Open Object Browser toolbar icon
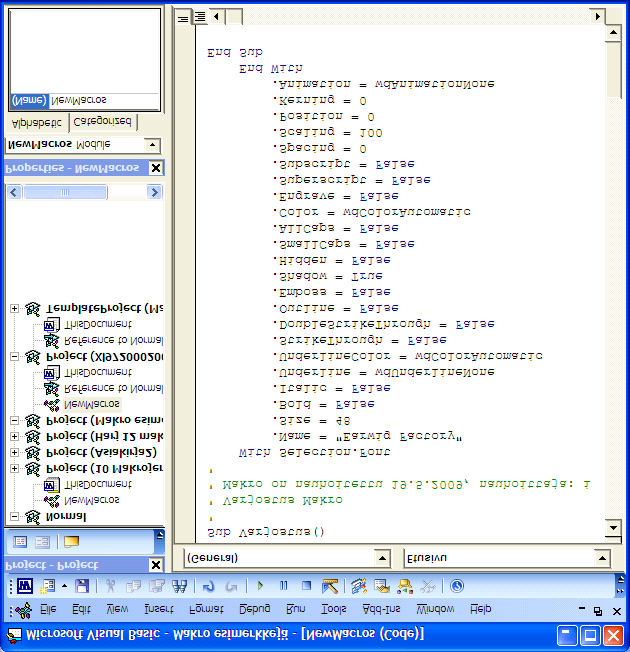The height and width of the screenshot is (652, 630). point(405,586)
